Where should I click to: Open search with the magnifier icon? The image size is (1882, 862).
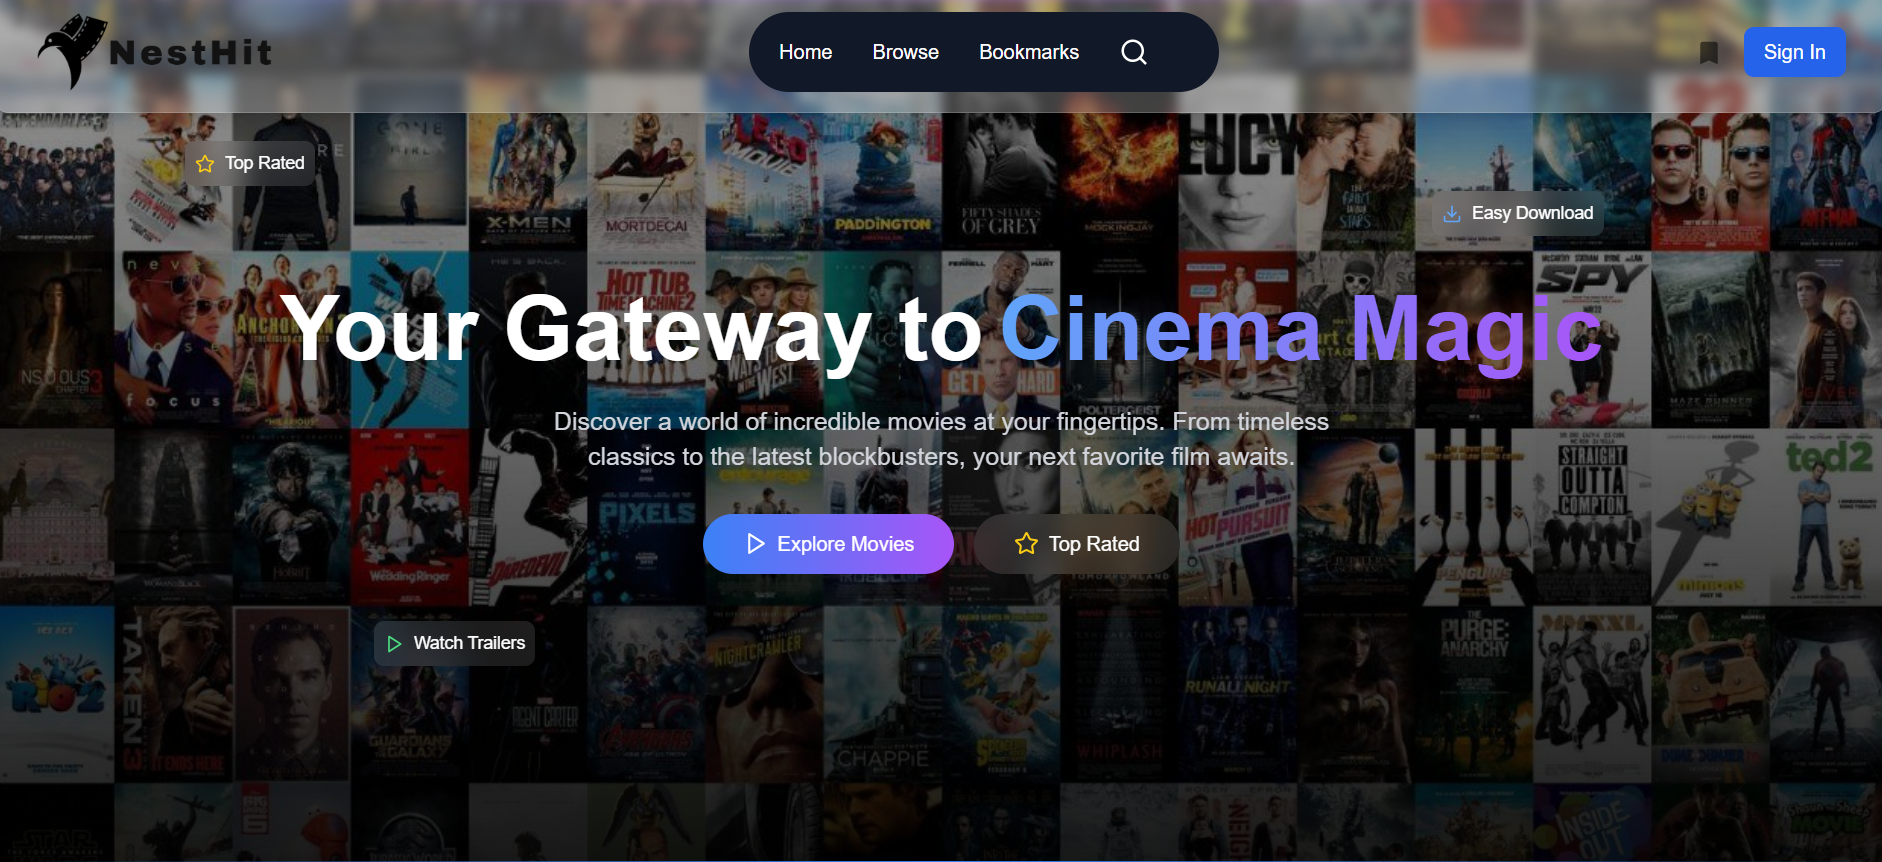(x=1134, y=52)
